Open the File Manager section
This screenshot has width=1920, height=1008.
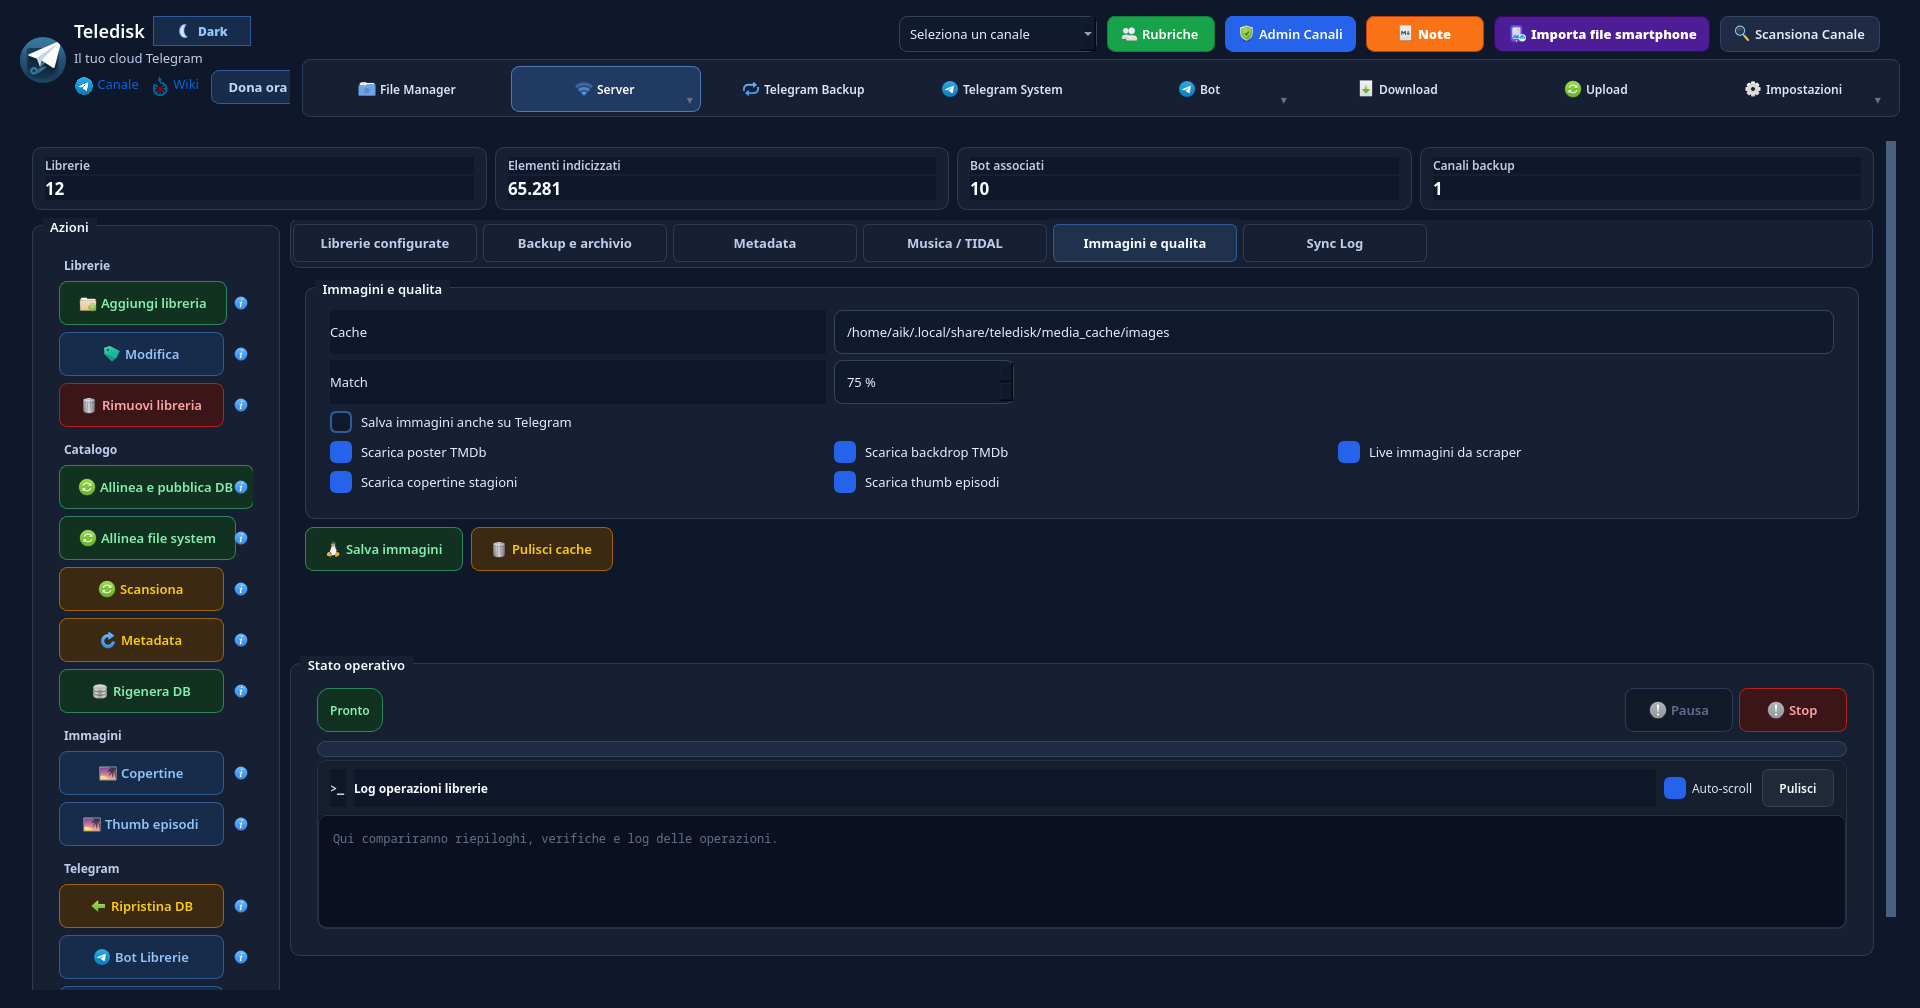point(407,89)
